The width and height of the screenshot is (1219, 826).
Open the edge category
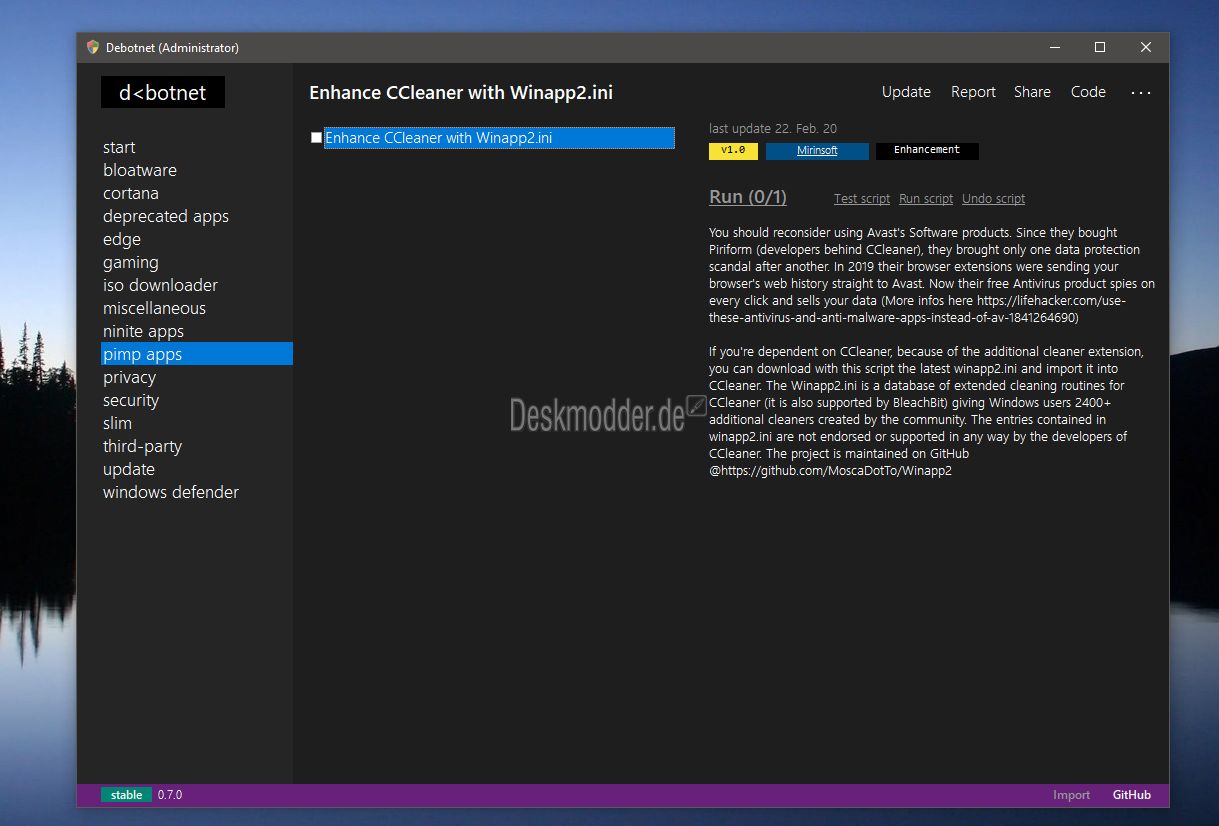coord(122,239)
